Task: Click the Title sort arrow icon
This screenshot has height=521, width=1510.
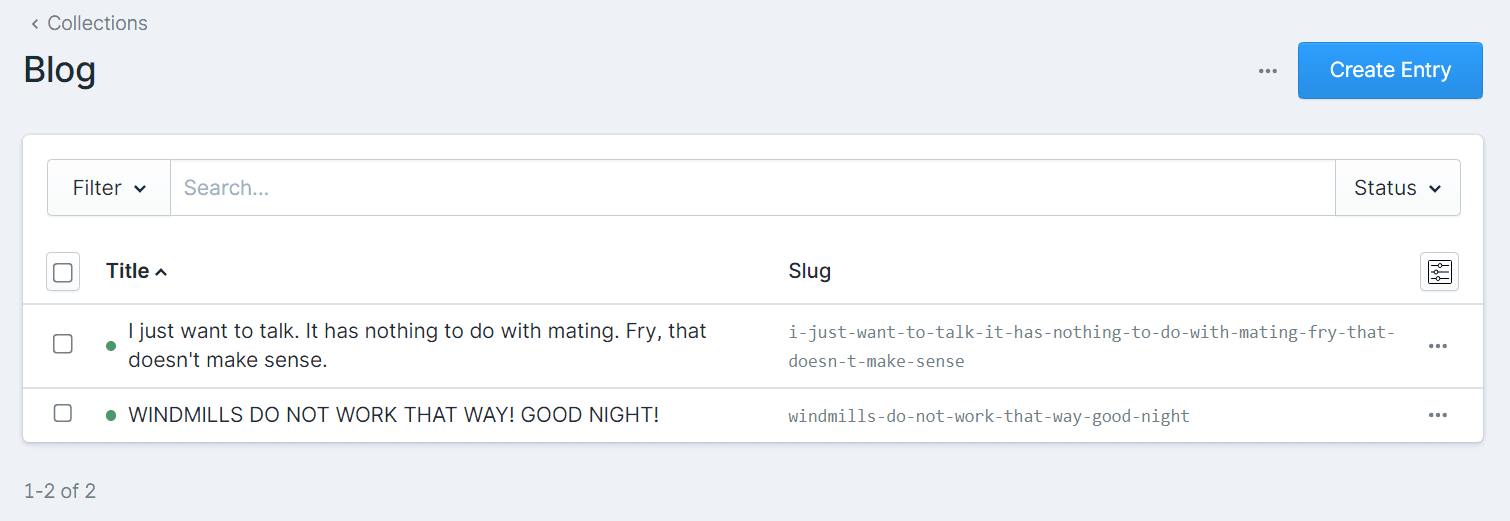Action: (162, 272)
